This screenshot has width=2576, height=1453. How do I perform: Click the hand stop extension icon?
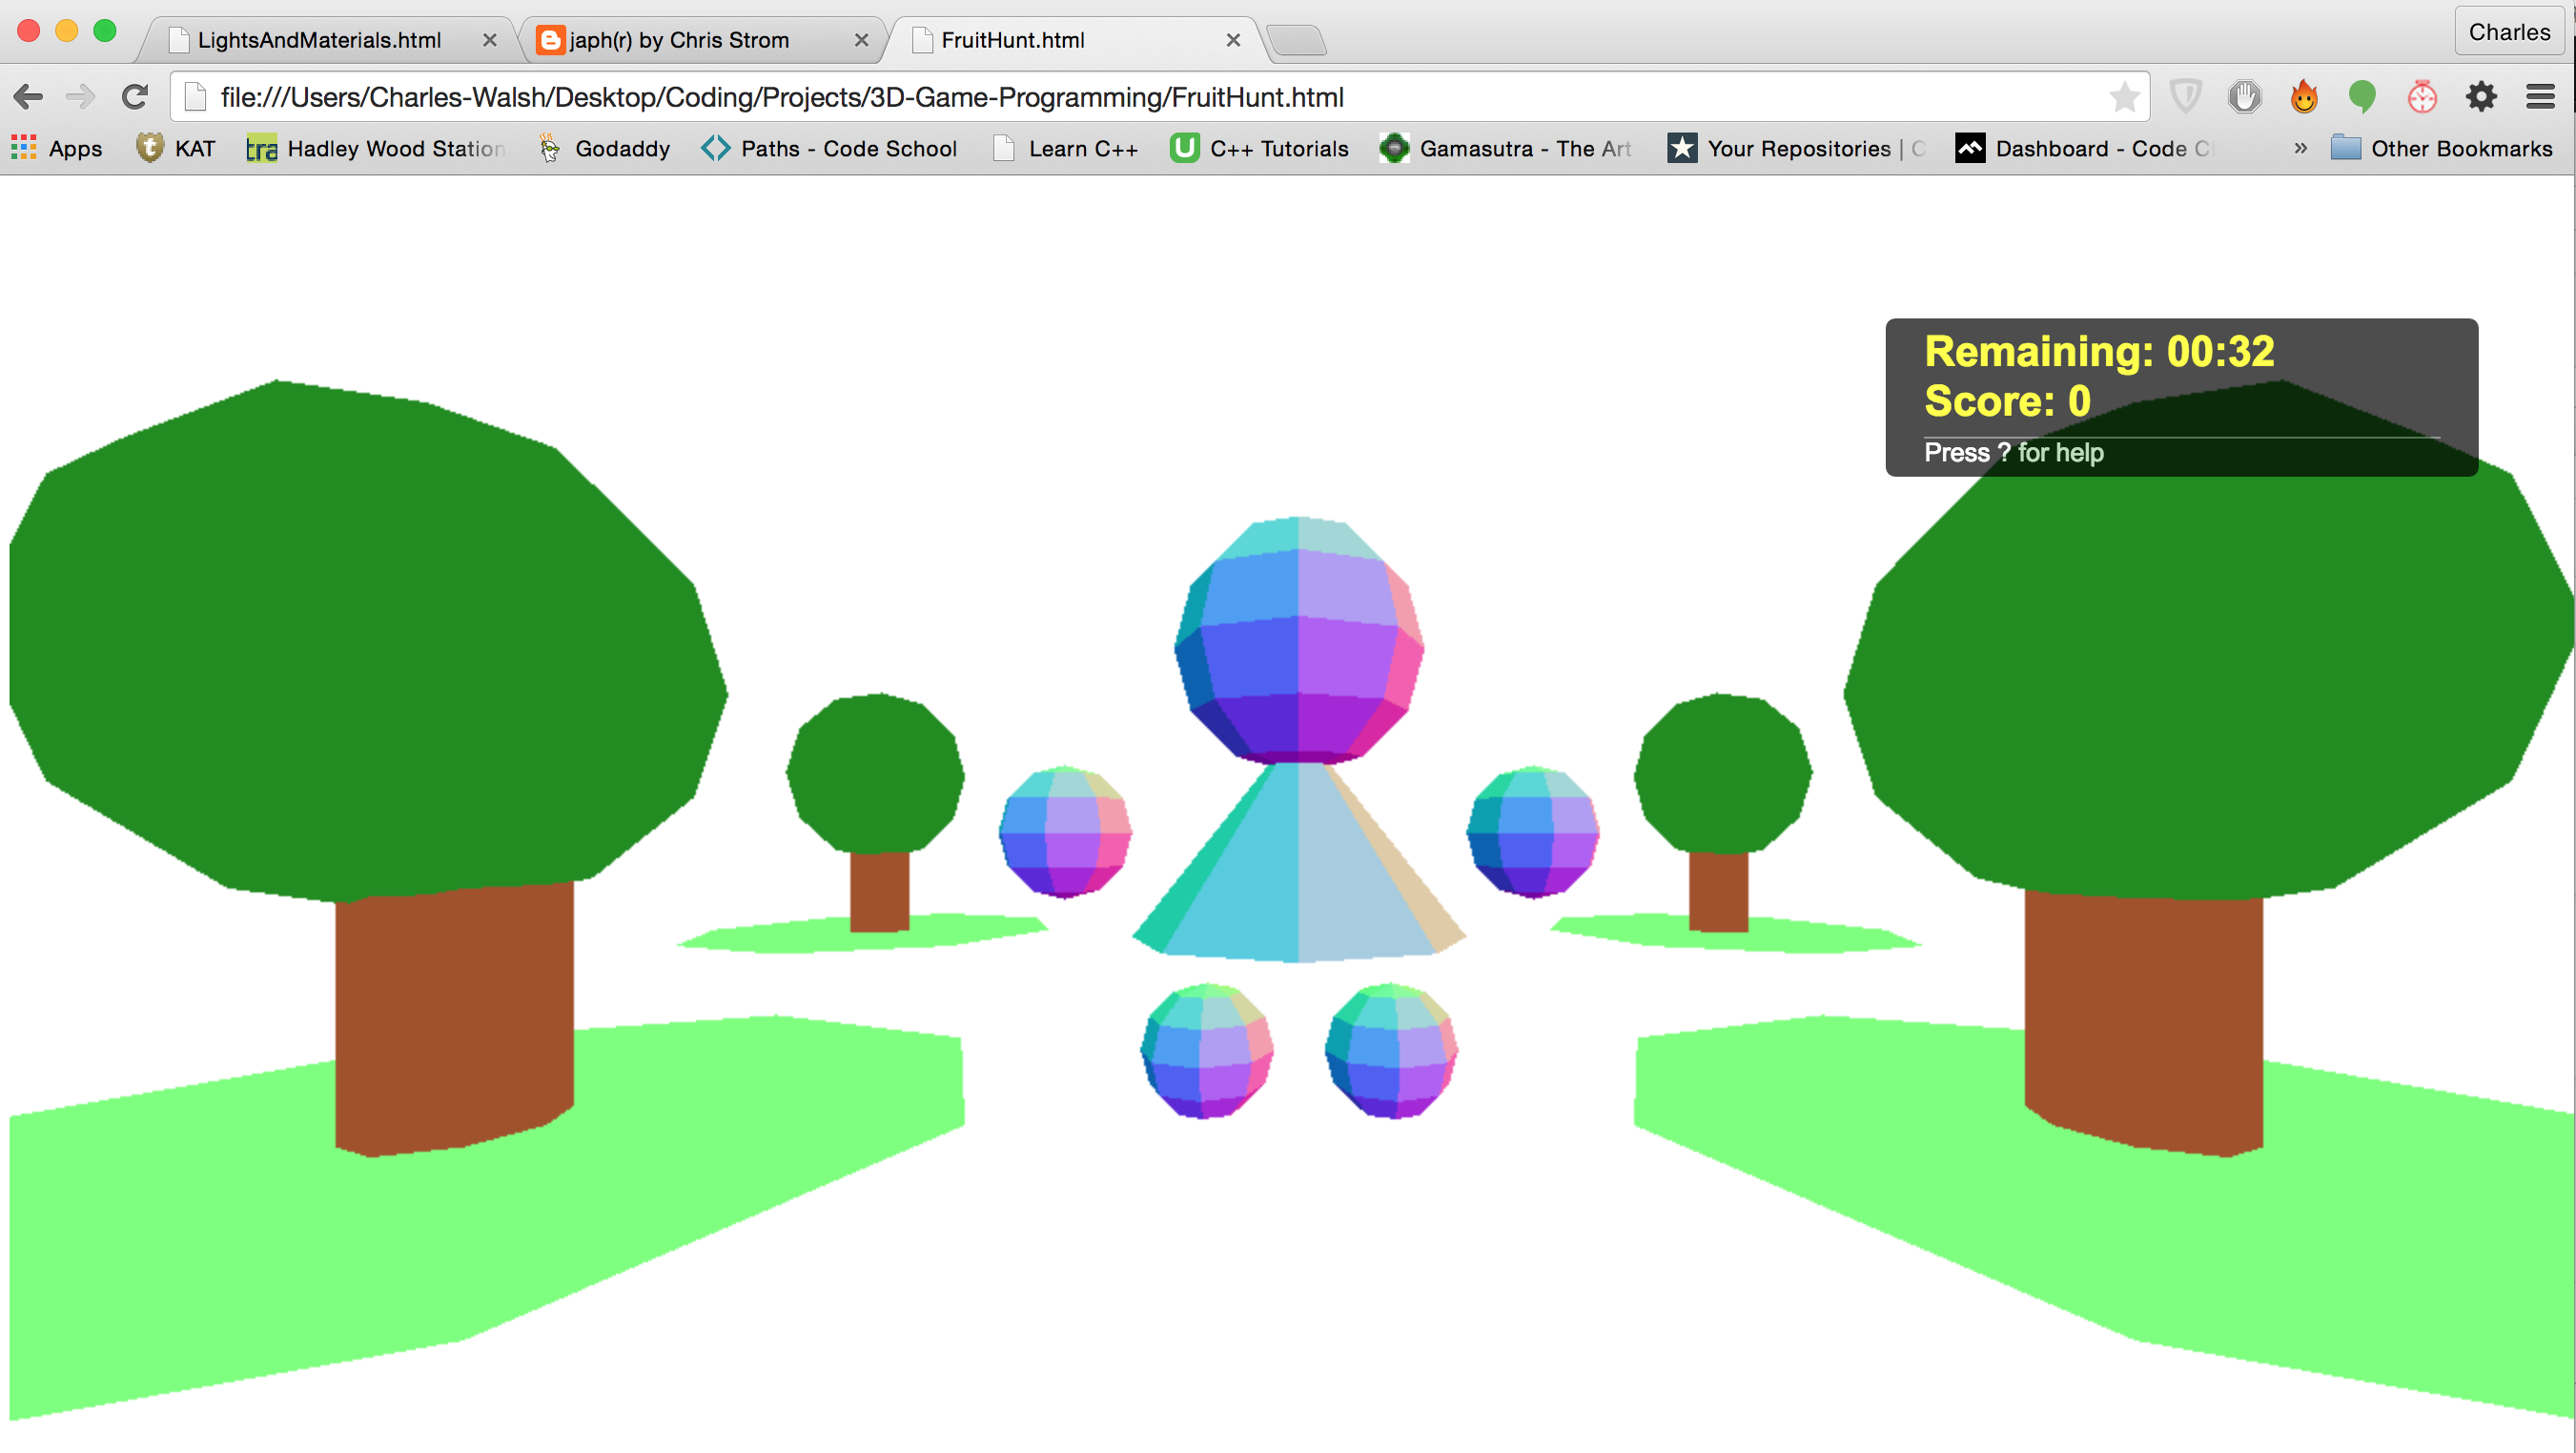pos(2245,97)
